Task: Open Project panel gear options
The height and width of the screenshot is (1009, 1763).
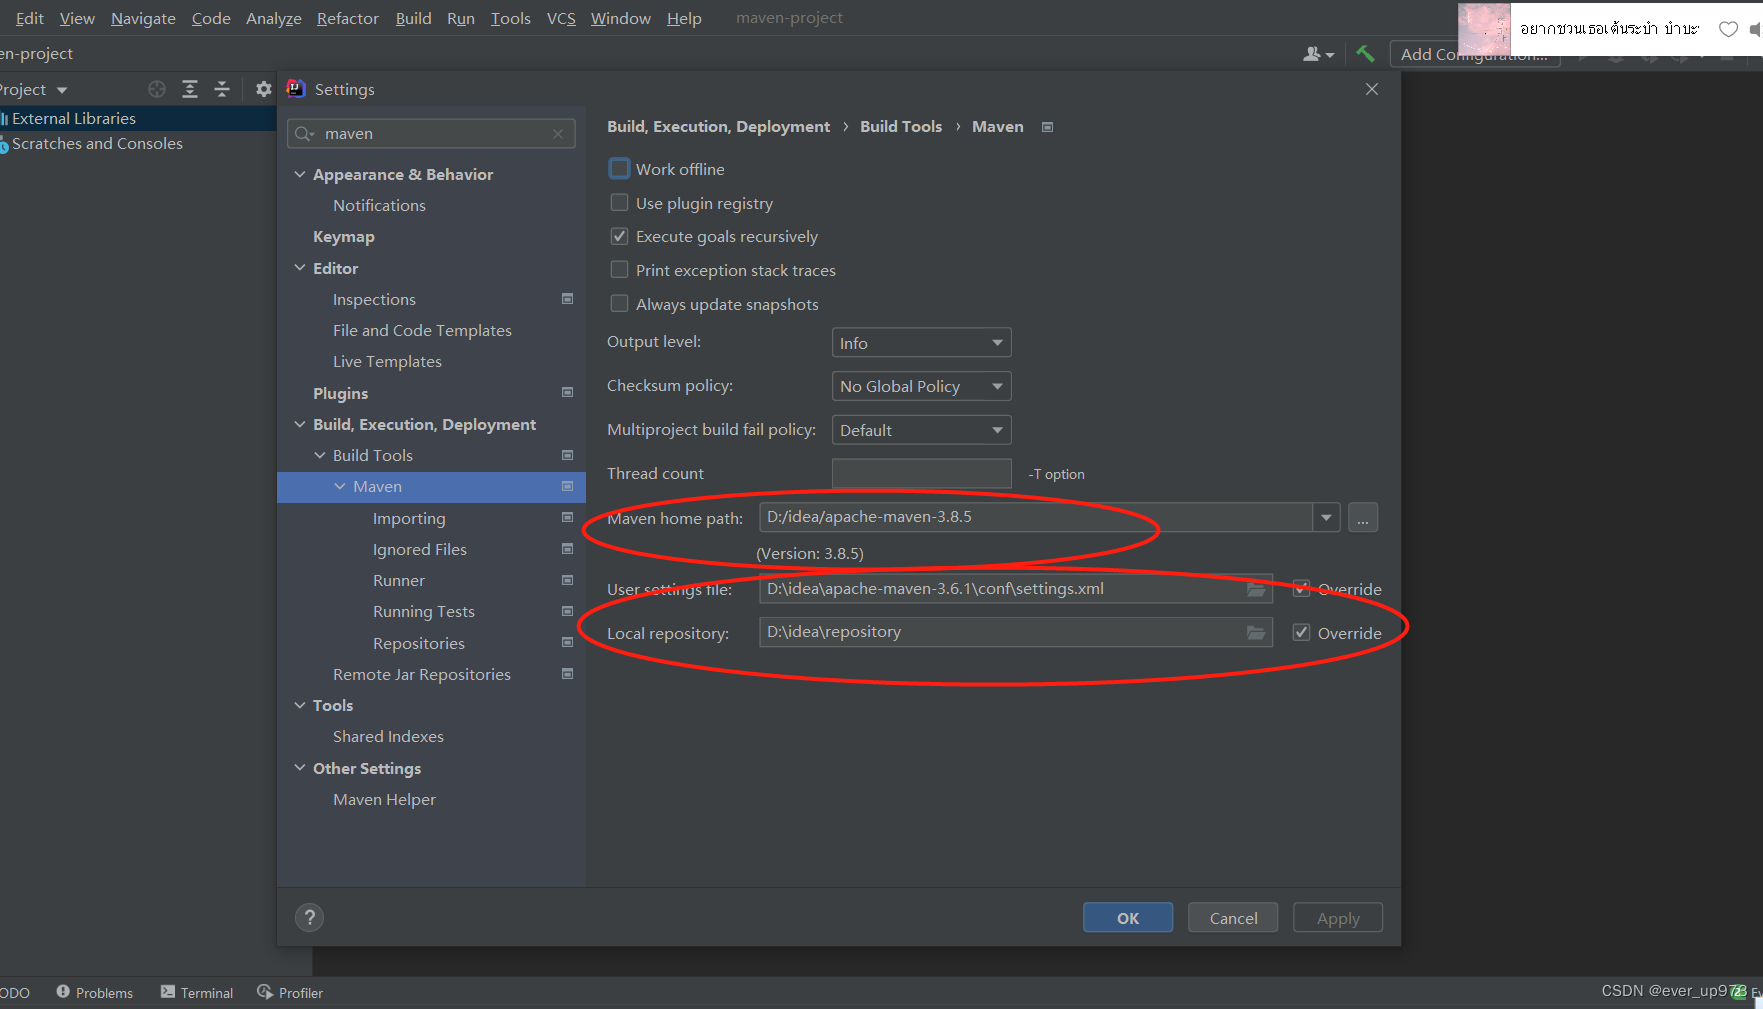Action: pos(263,89)
